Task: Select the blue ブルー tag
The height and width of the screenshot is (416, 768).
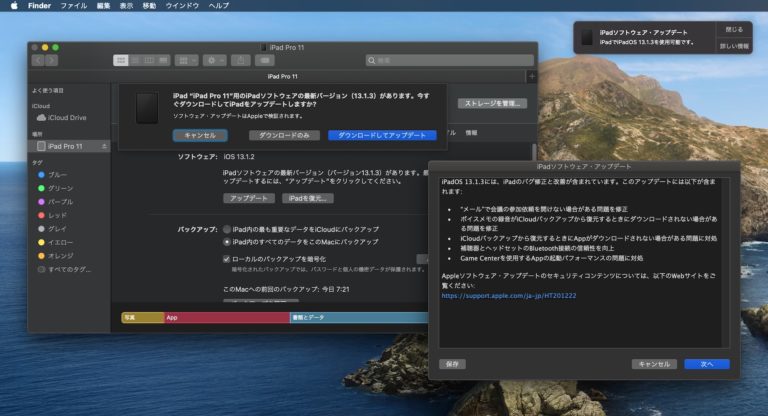Action: (x=53, y=174)
